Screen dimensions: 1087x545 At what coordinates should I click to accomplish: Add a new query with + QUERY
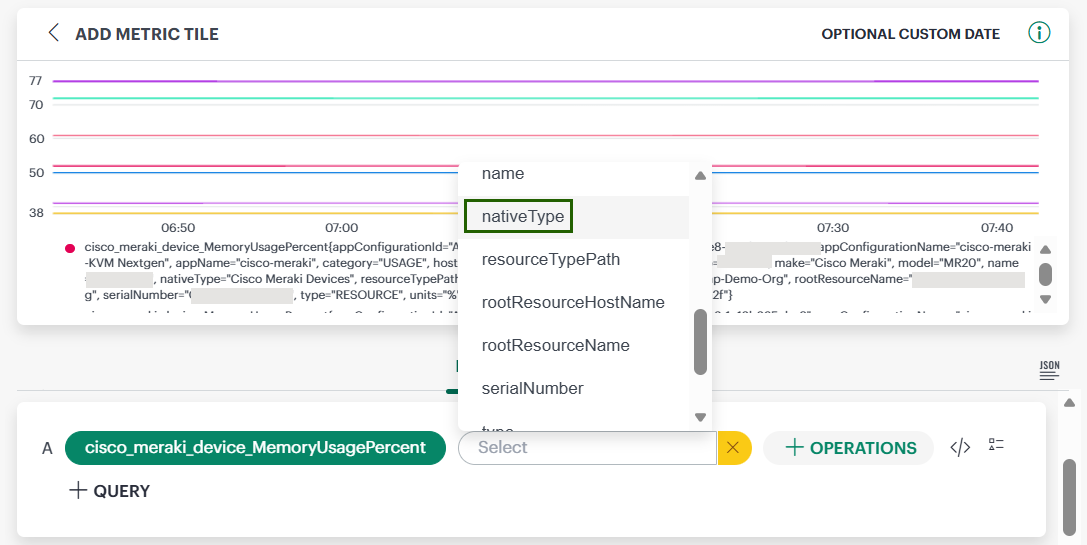pyautogui.click(x=110, y=491)
